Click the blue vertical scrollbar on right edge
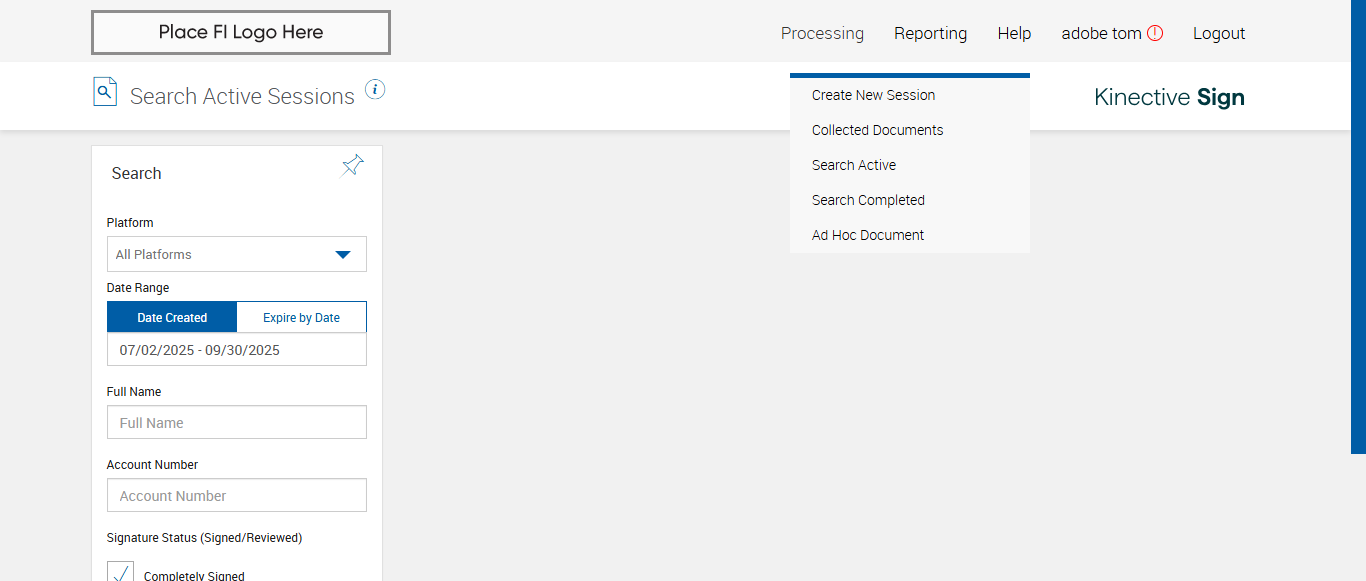 tap(1358, 227)
